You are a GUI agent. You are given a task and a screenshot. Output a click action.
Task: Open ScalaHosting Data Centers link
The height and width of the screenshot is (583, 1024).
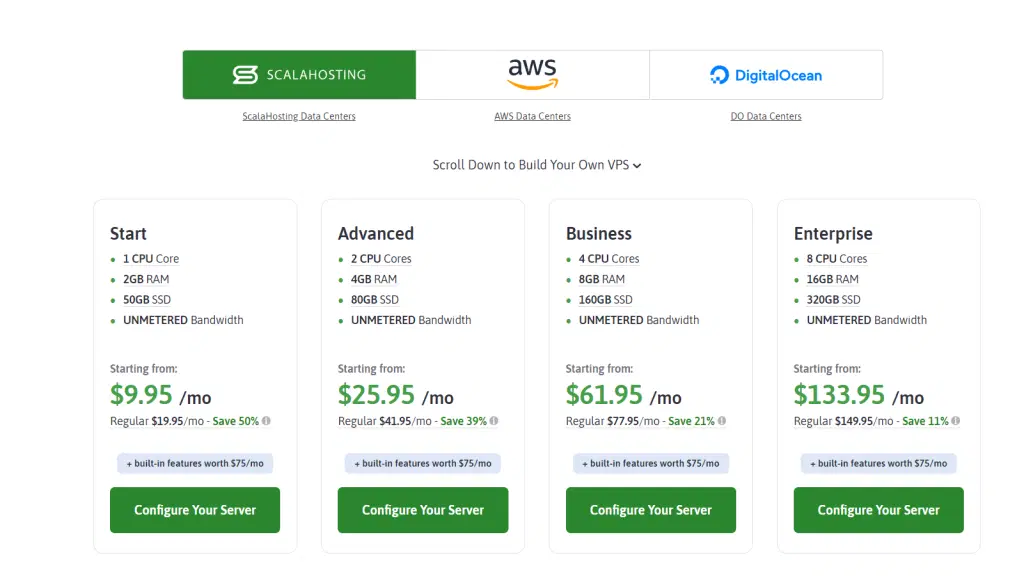[299, 116]
